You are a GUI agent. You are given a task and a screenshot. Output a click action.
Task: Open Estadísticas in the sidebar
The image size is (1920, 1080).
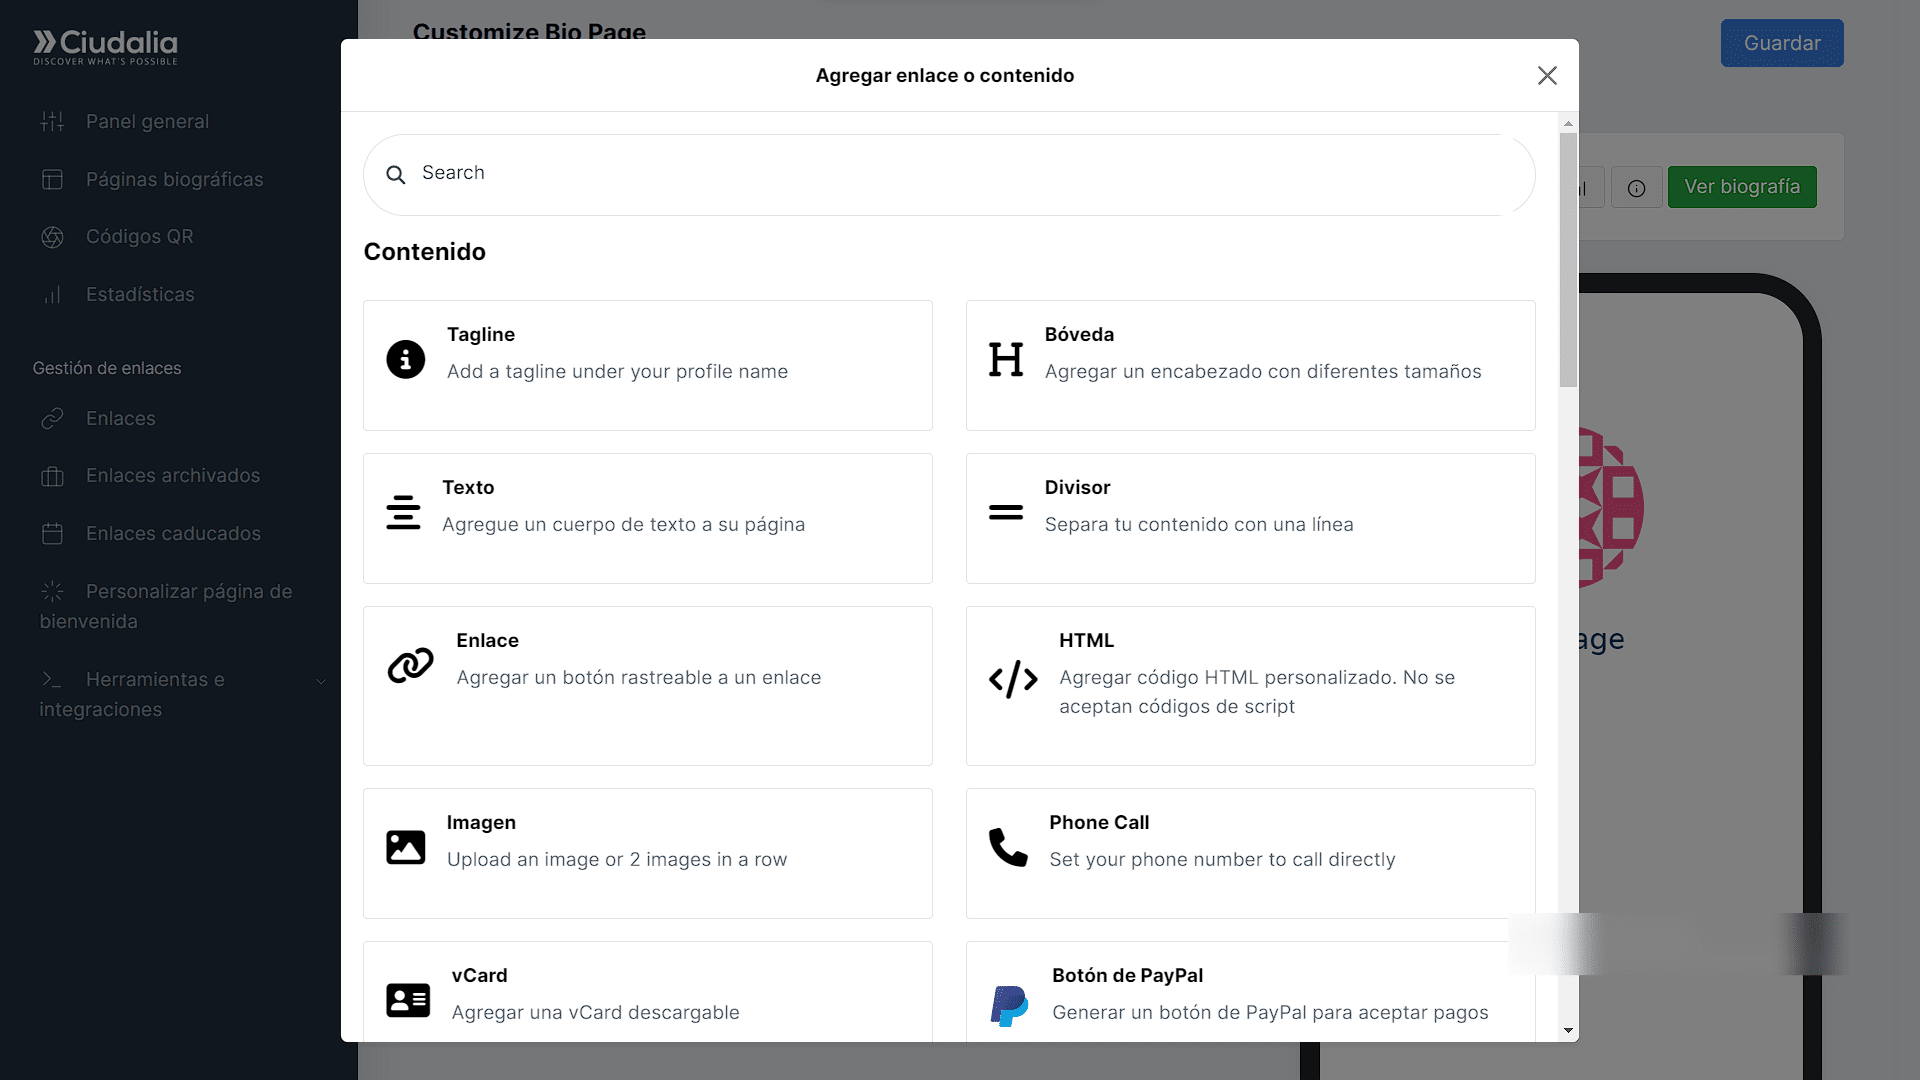coord(140,295)
